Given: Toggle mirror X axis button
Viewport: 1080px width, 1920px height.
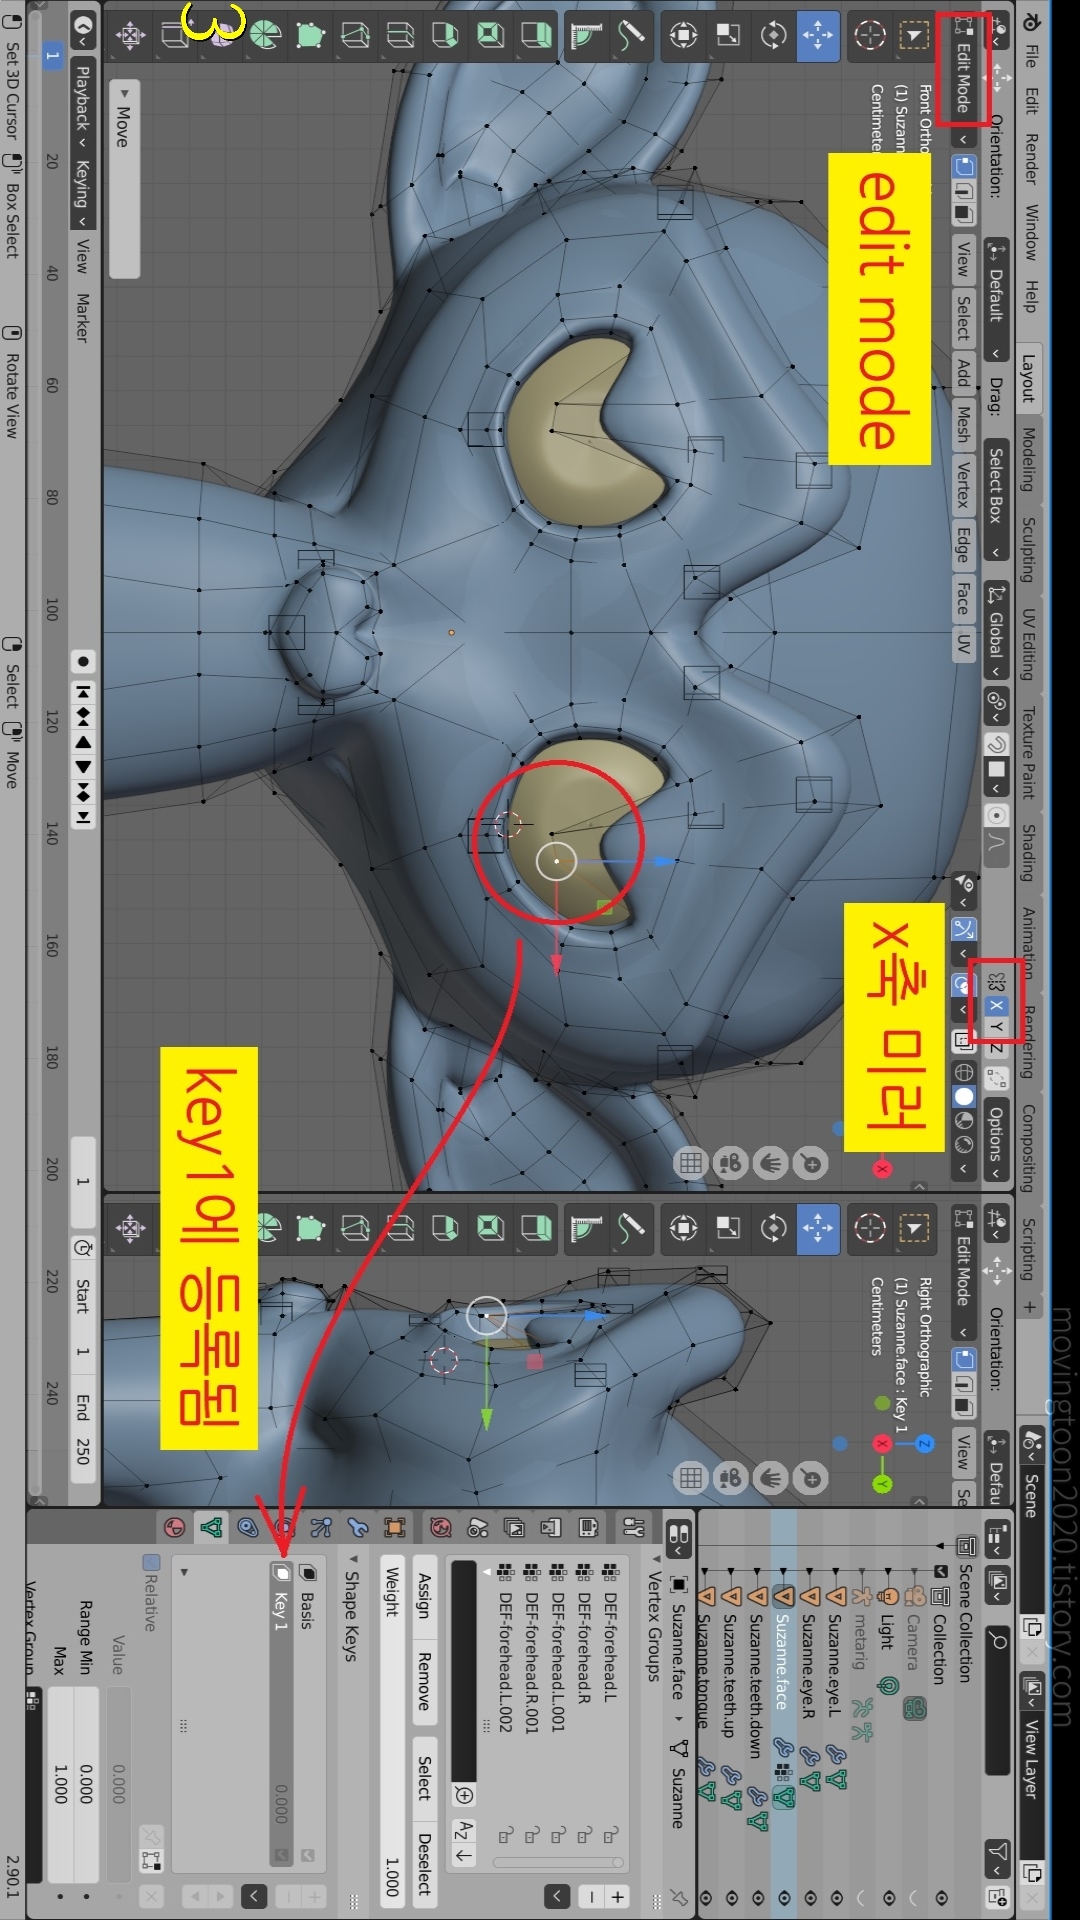Looking at the screenshot, I should (996, 1006).
